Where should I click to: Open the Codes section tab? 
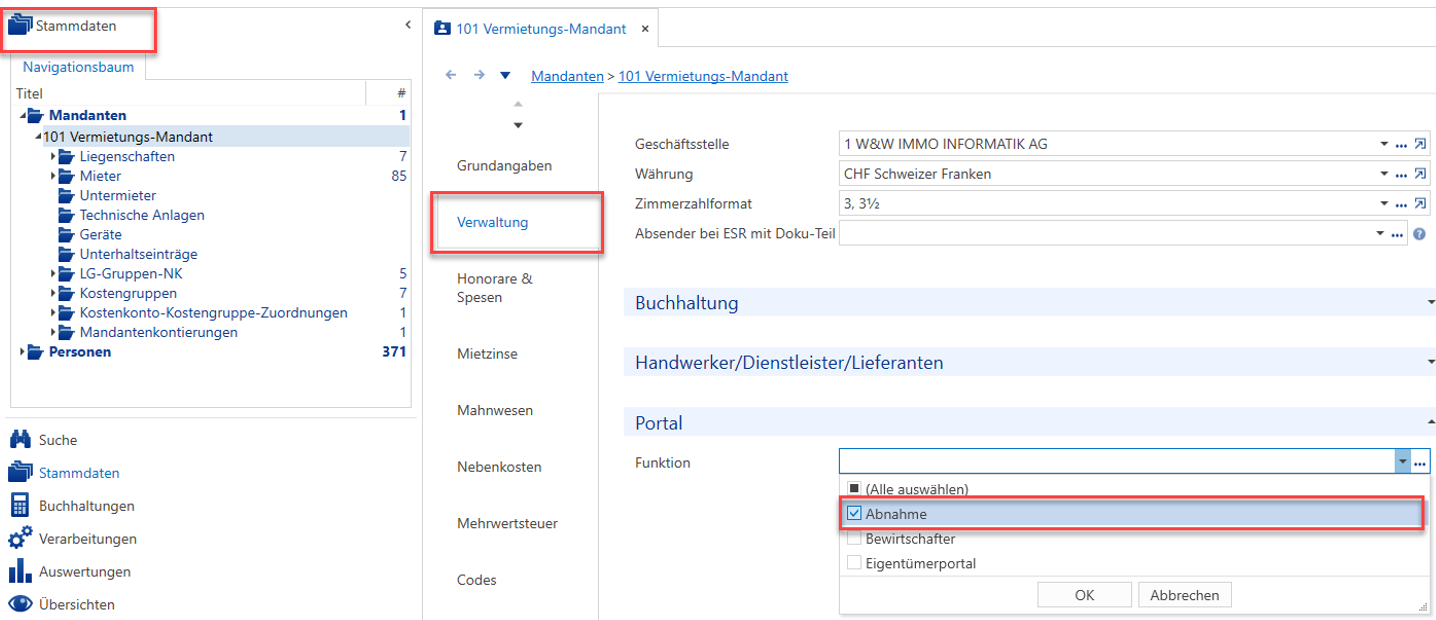coord(477,580)
